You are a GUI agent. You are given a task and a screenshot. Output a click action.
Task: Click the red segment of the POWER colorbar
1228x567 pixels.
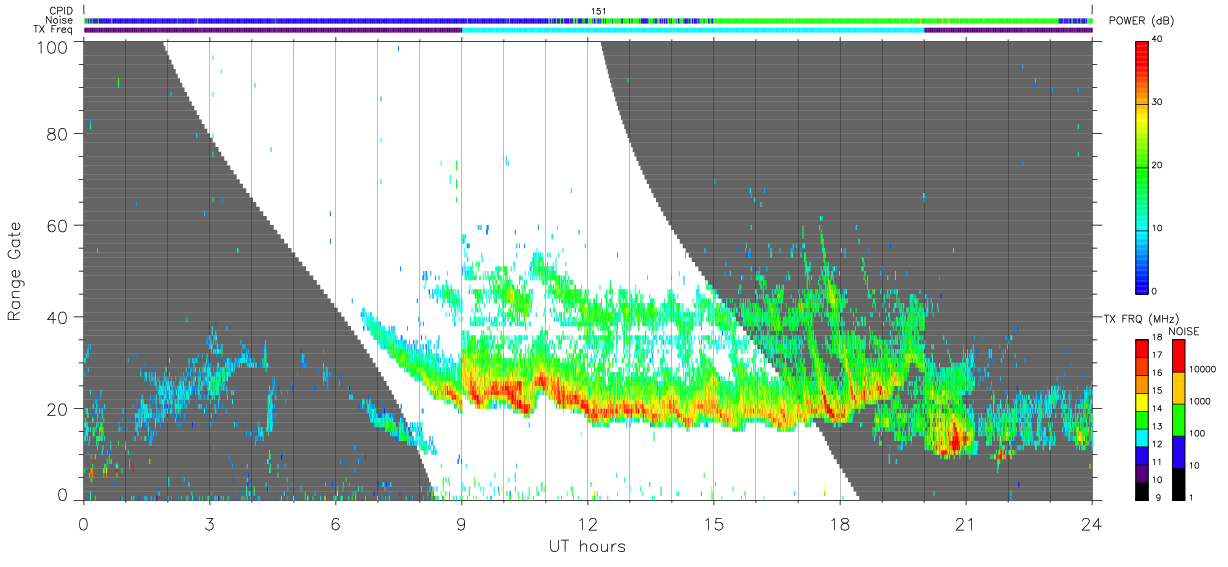pyautogui.click(x=1141, y=72)
